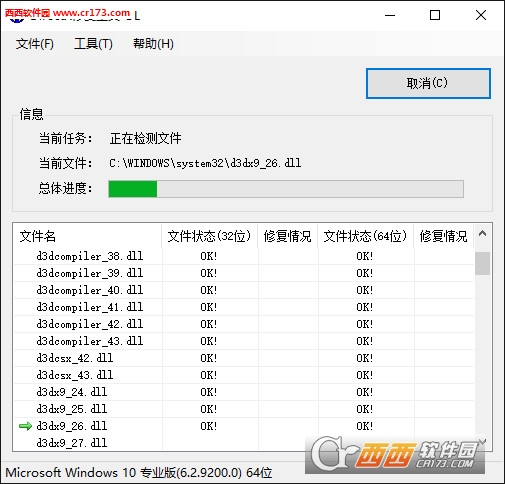Maximize the window
505x484 pixels.
click(435, 15)
